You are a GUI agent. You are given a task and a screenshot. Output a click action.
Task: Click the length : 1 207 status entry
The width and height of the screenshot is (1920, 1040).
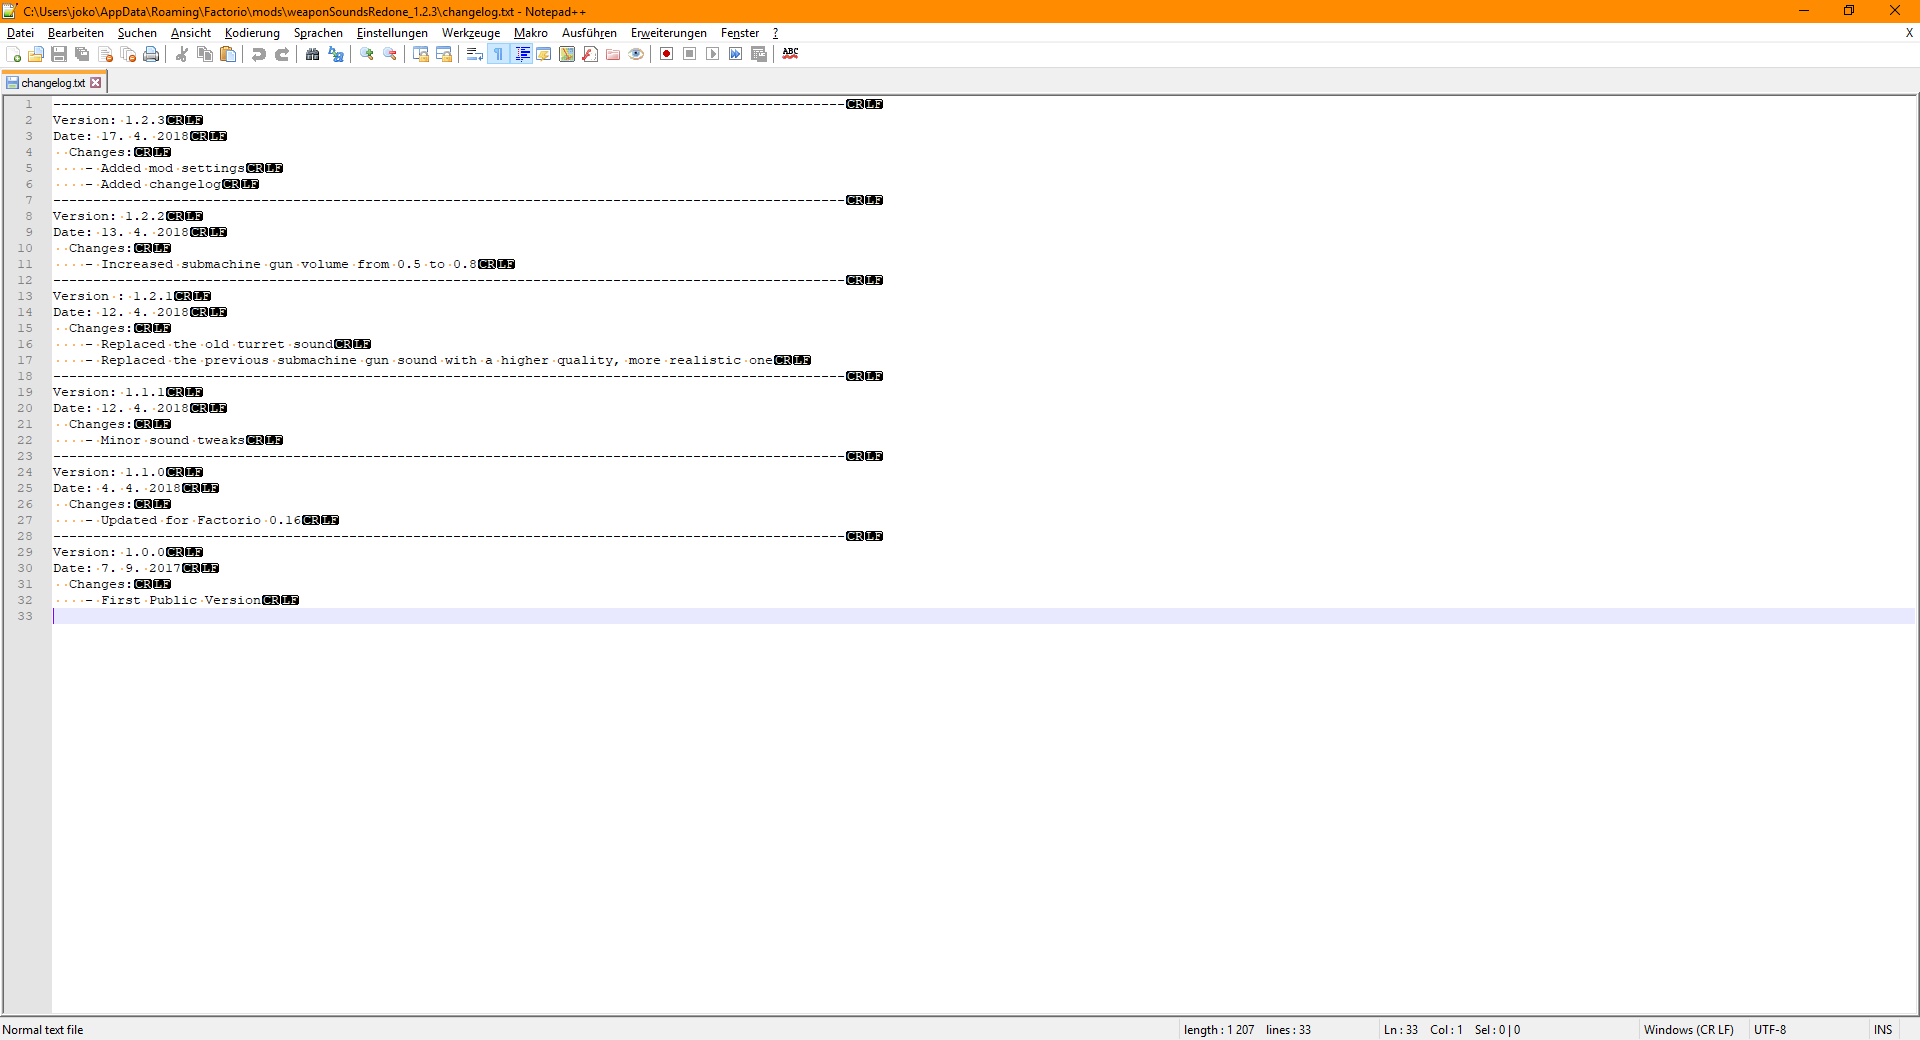[1219, 1030]
